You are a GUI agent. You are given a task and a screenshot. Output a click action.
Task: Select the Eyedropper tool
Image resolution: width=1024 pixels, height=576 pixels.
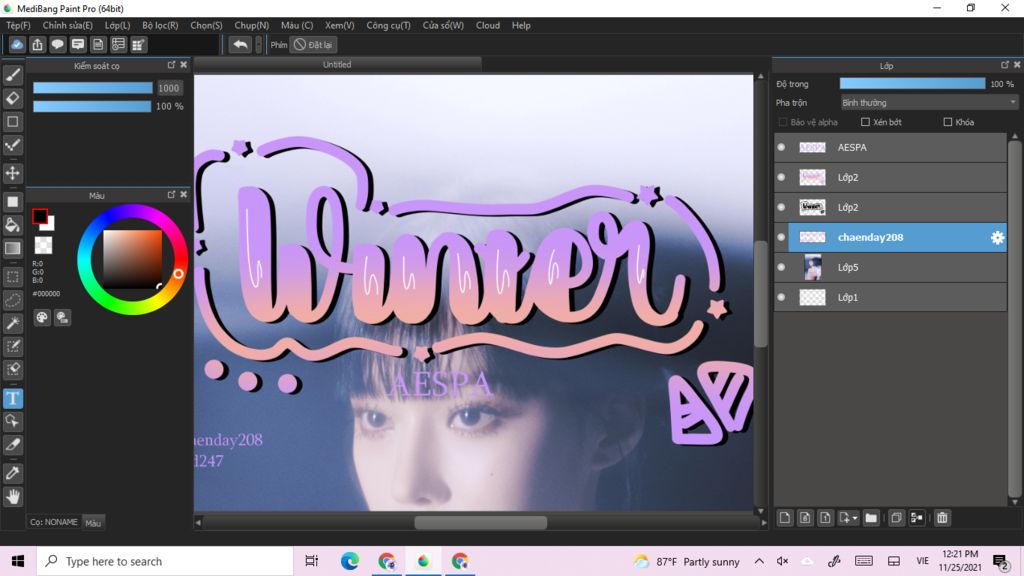12,473
